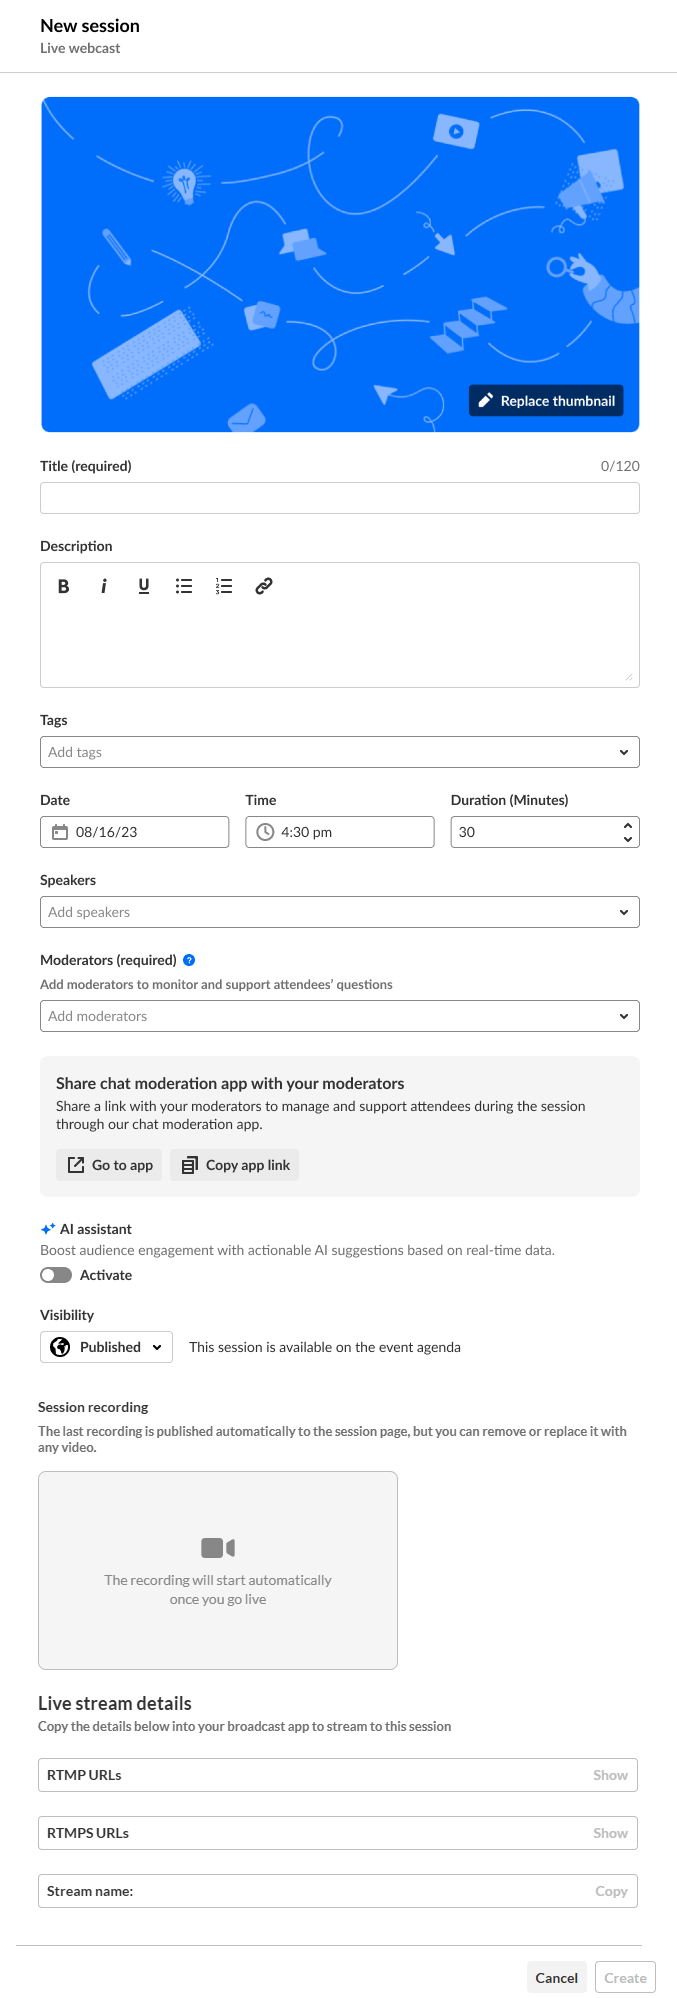Screen dimensions: 677x1998
Task: Cancel the new session form
Action: pos(556,1978)
